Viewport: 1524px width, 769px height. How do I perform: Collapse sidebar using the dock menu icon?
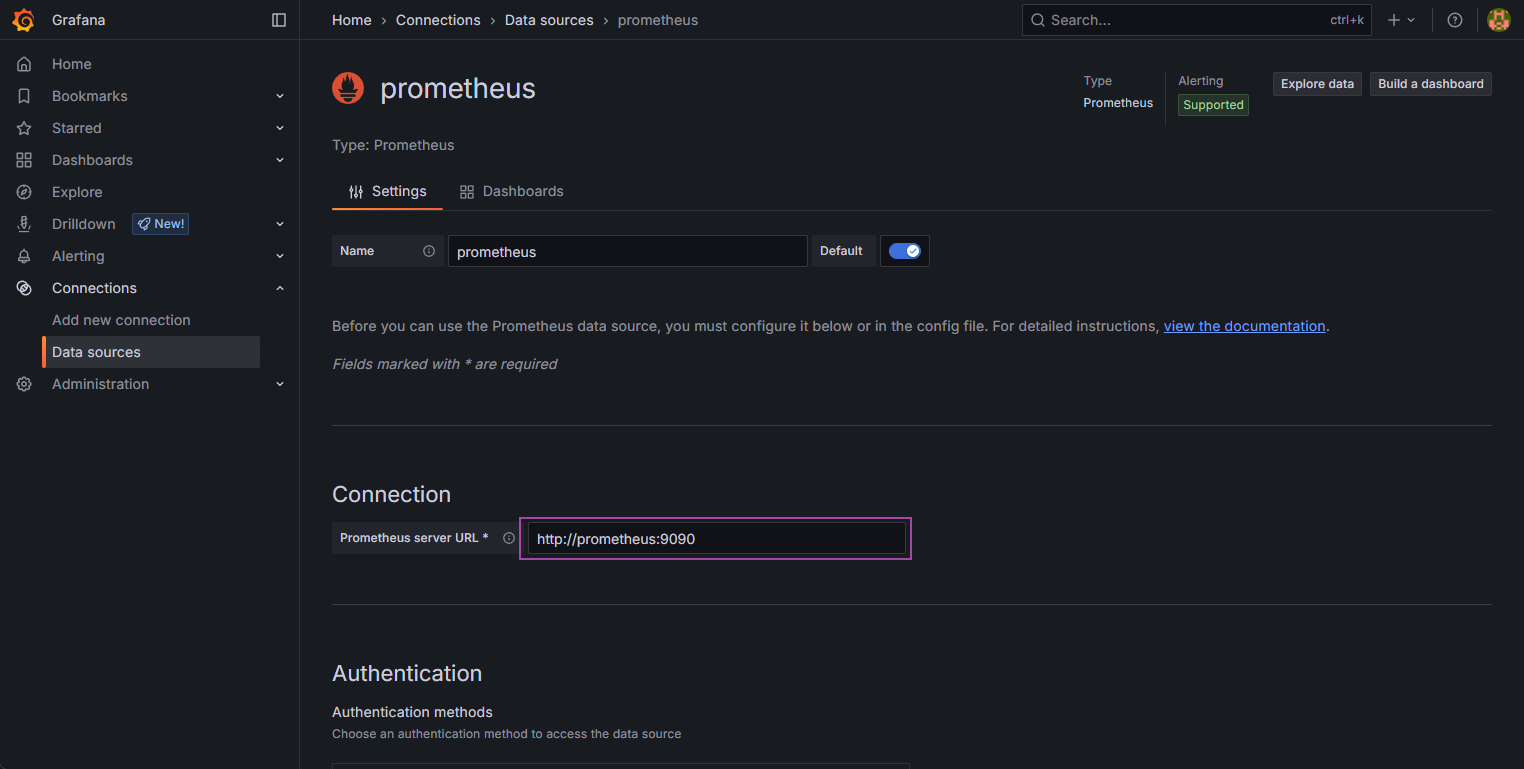279,20
